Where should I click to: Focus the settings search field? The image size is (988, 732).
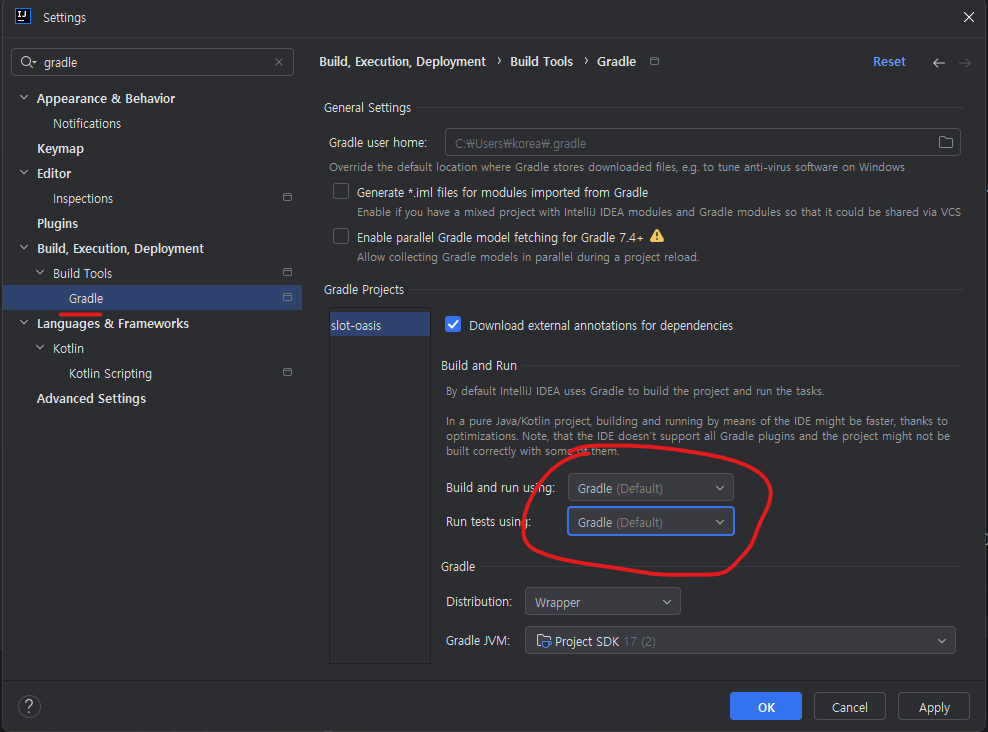point(152,62)
